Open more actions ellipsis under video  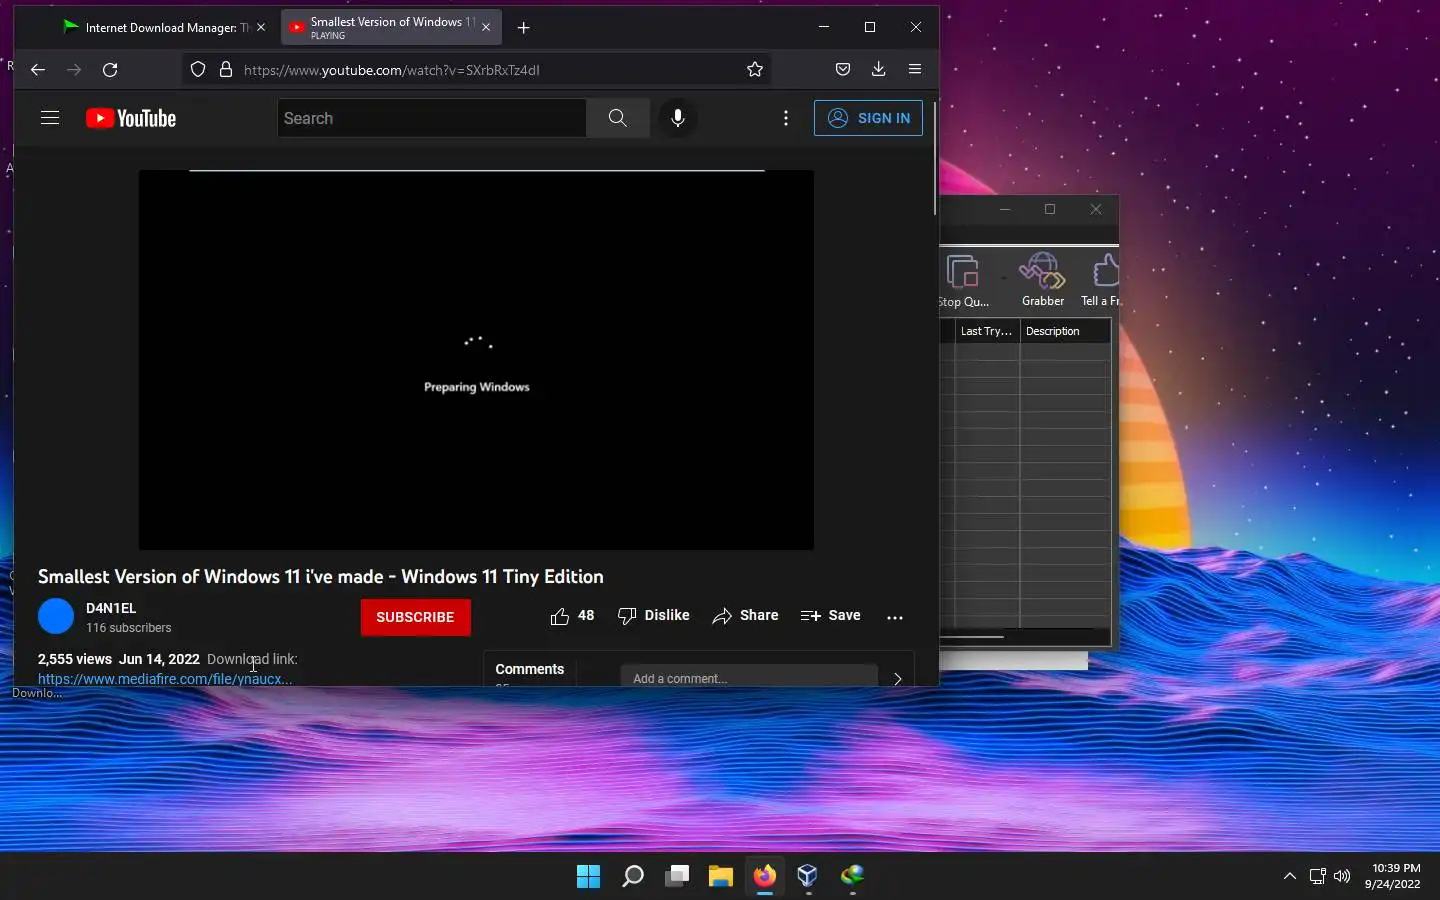[895, 617]
